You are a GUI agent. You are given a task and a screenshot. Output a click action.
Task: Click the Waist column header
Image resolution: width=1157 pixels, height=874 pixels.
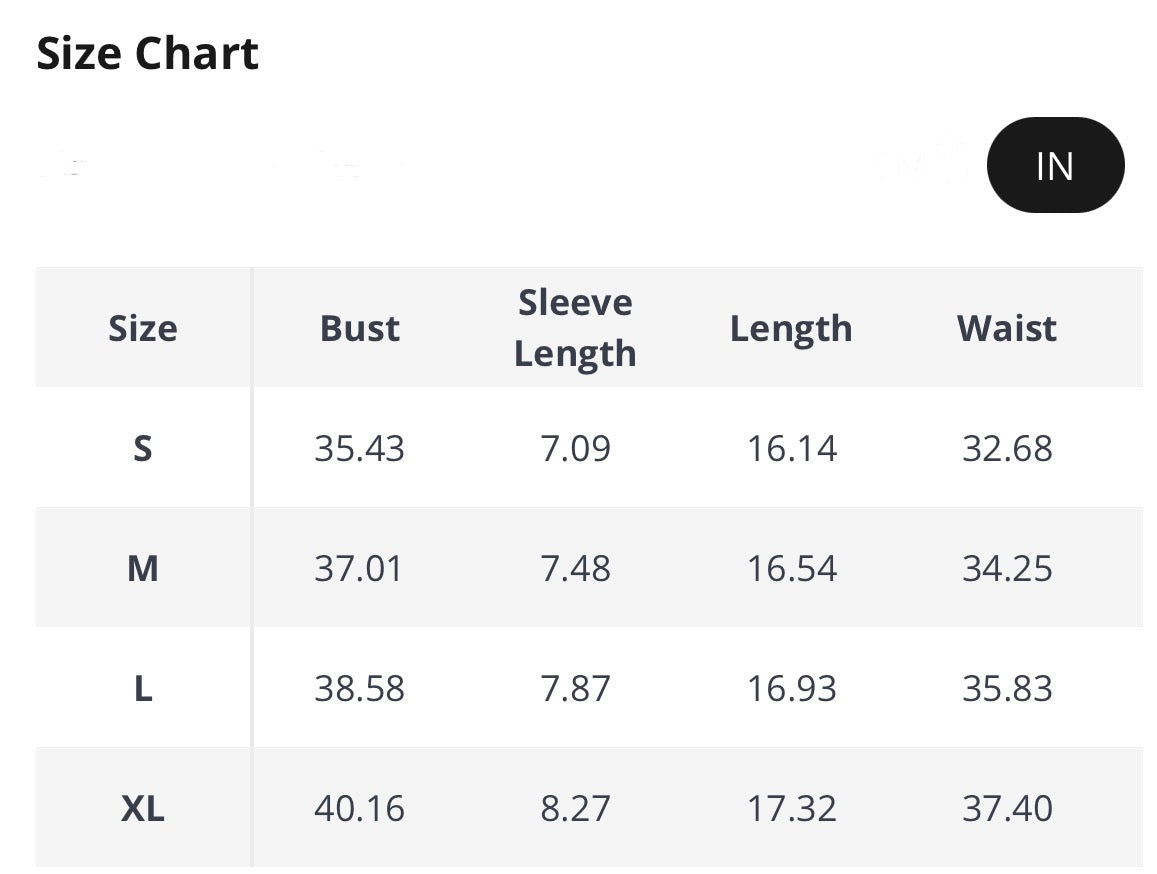1007,328
